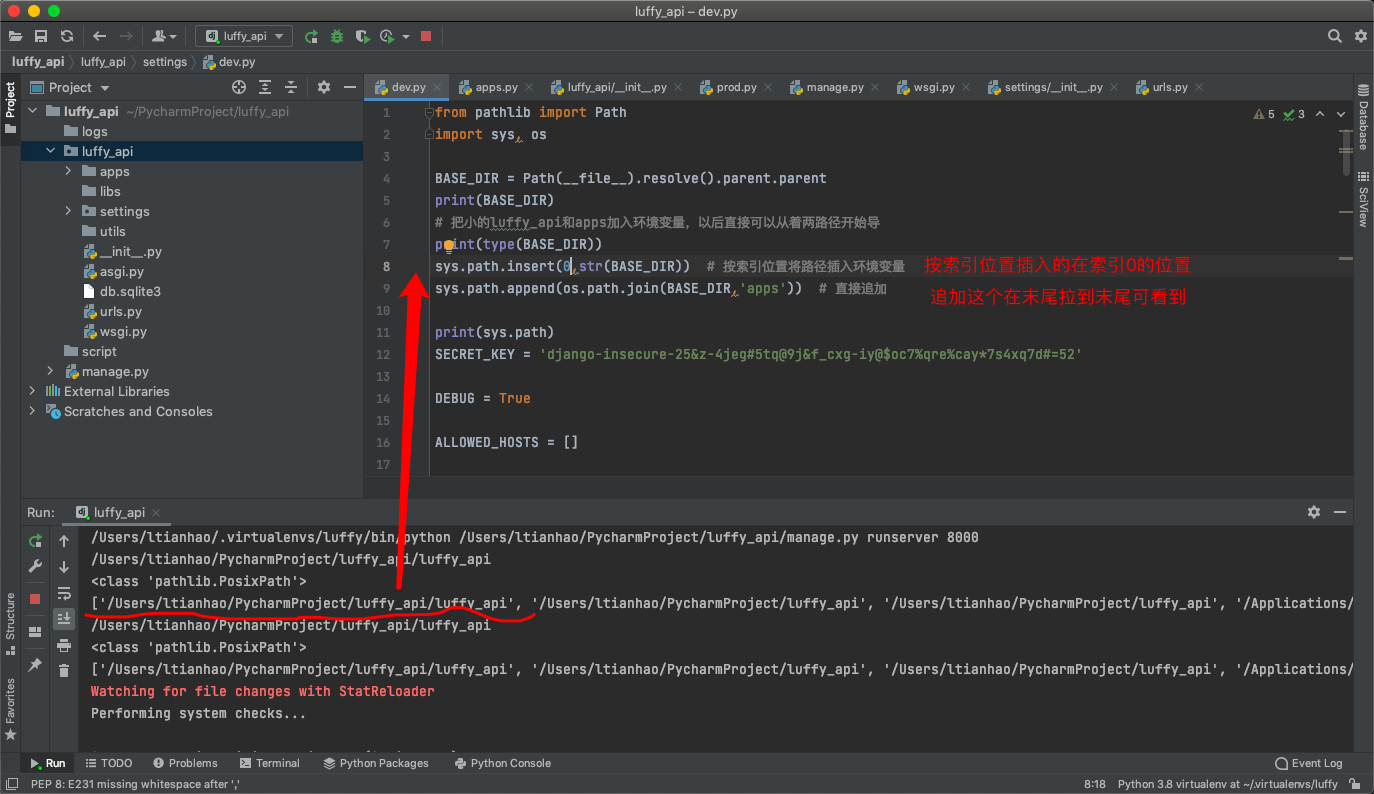Open the user icon dropdown in the top toolbar
The width and height of the screenshot is (1374, 794).
[x=164, y=36]
